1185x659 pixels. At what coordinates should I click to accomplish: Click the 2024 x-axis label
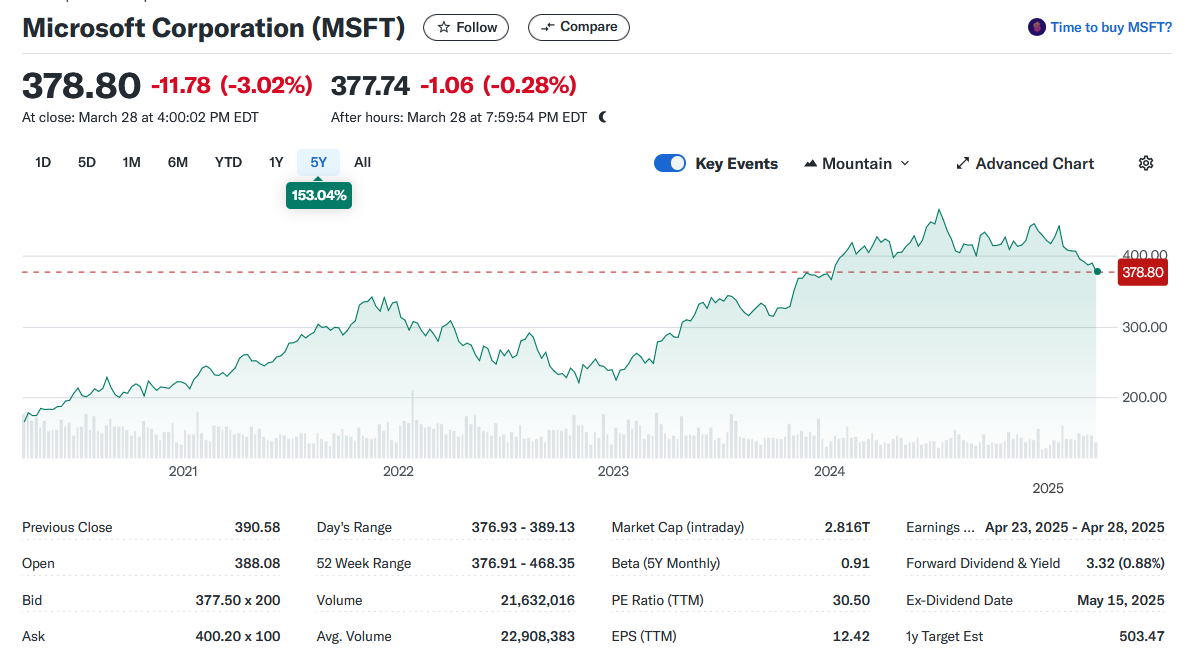(x=829, y=471)
